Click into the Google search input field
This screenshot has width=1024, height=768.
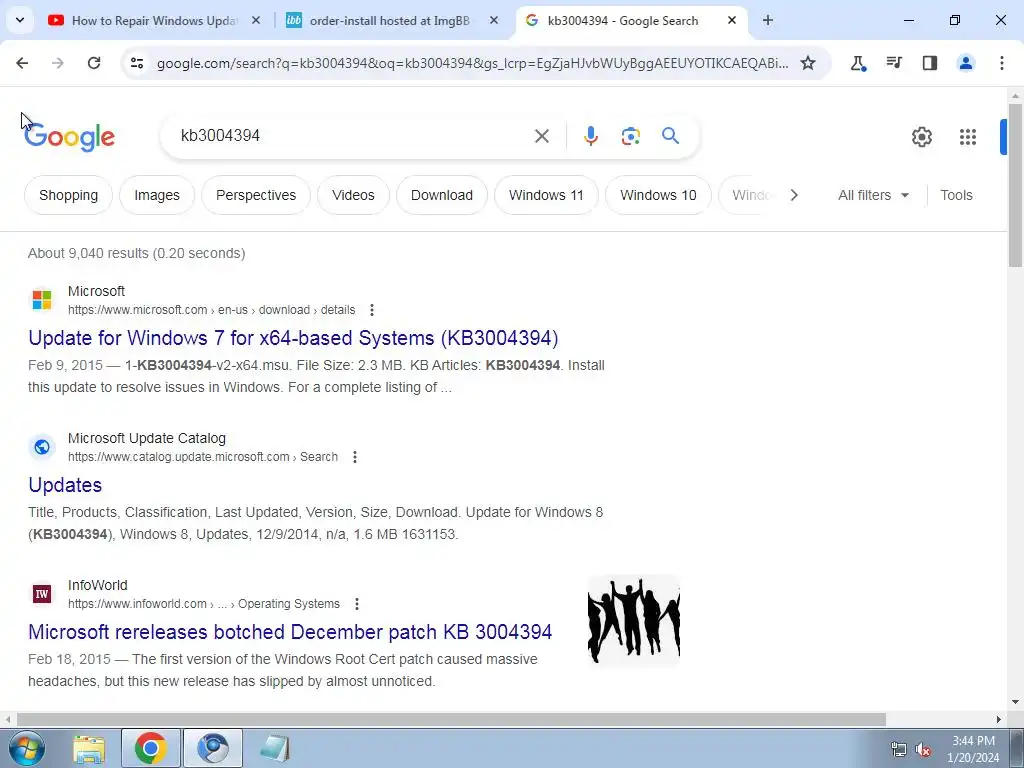click(x=353, y=136)
